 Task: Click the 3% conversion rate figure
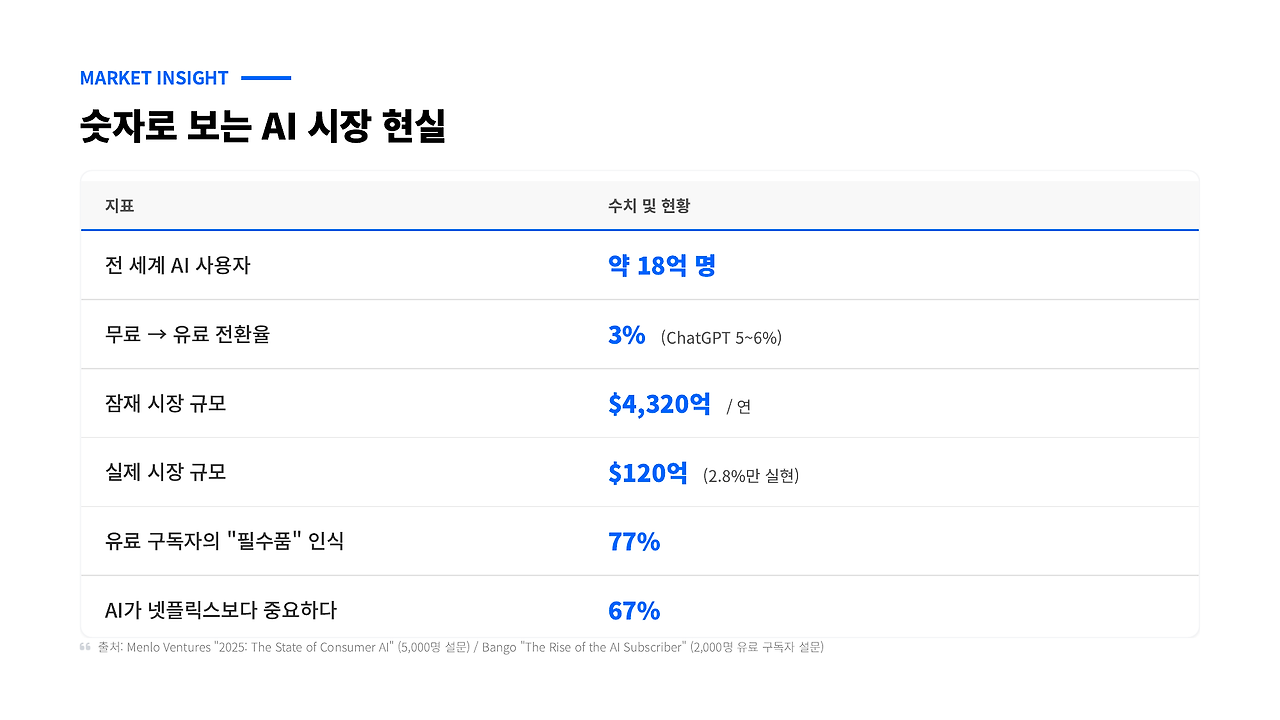pos(626,335)
